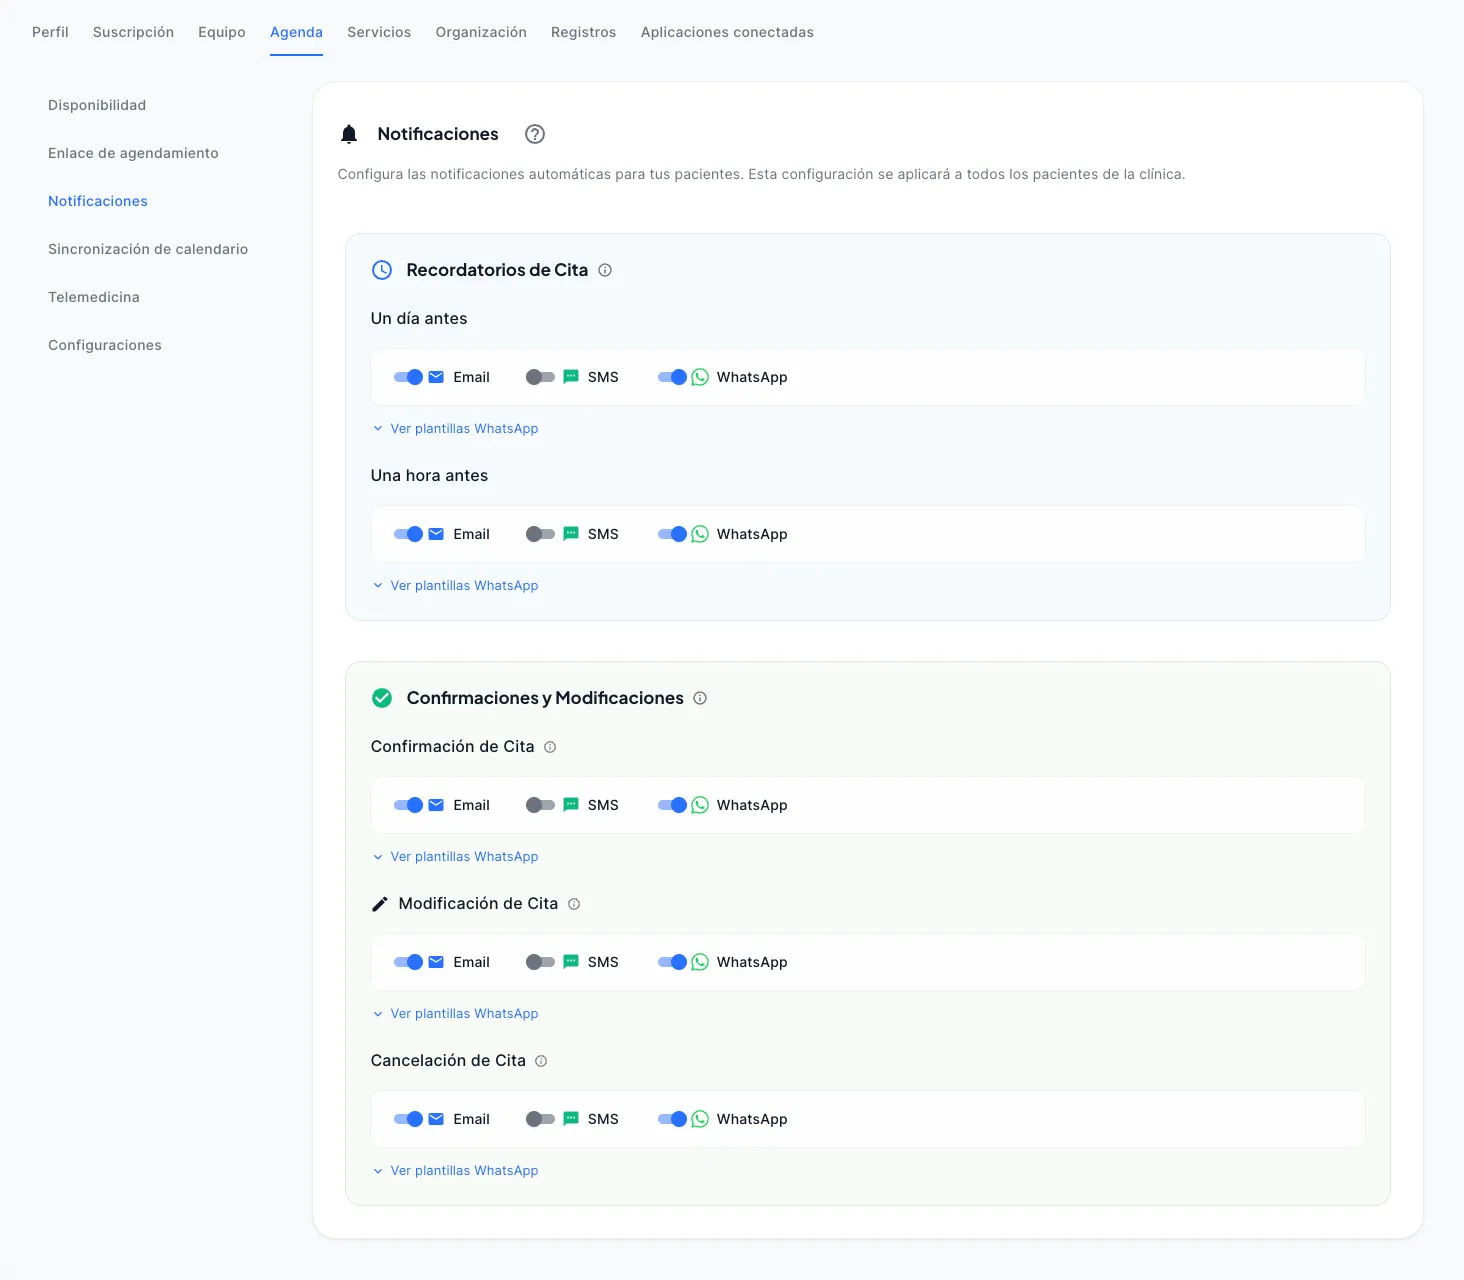Expand Ver plantillas WhatsApp under Un día antes
The image size is (1464, 1280).
(x=456, y=428)
